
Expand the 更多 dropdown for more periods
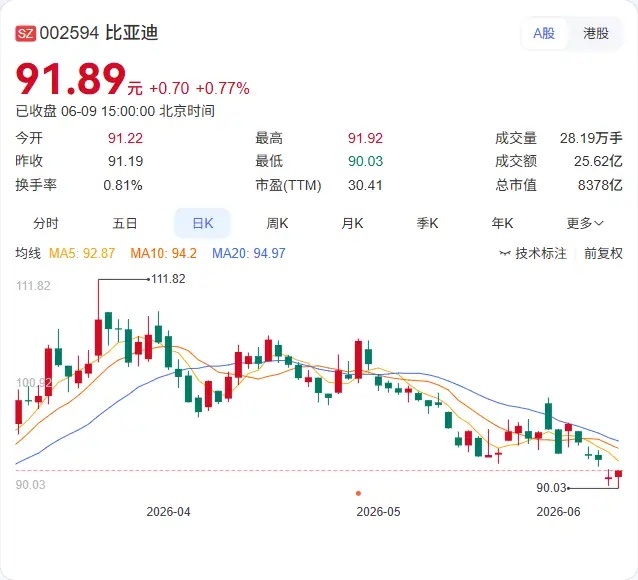pos(585,223)
